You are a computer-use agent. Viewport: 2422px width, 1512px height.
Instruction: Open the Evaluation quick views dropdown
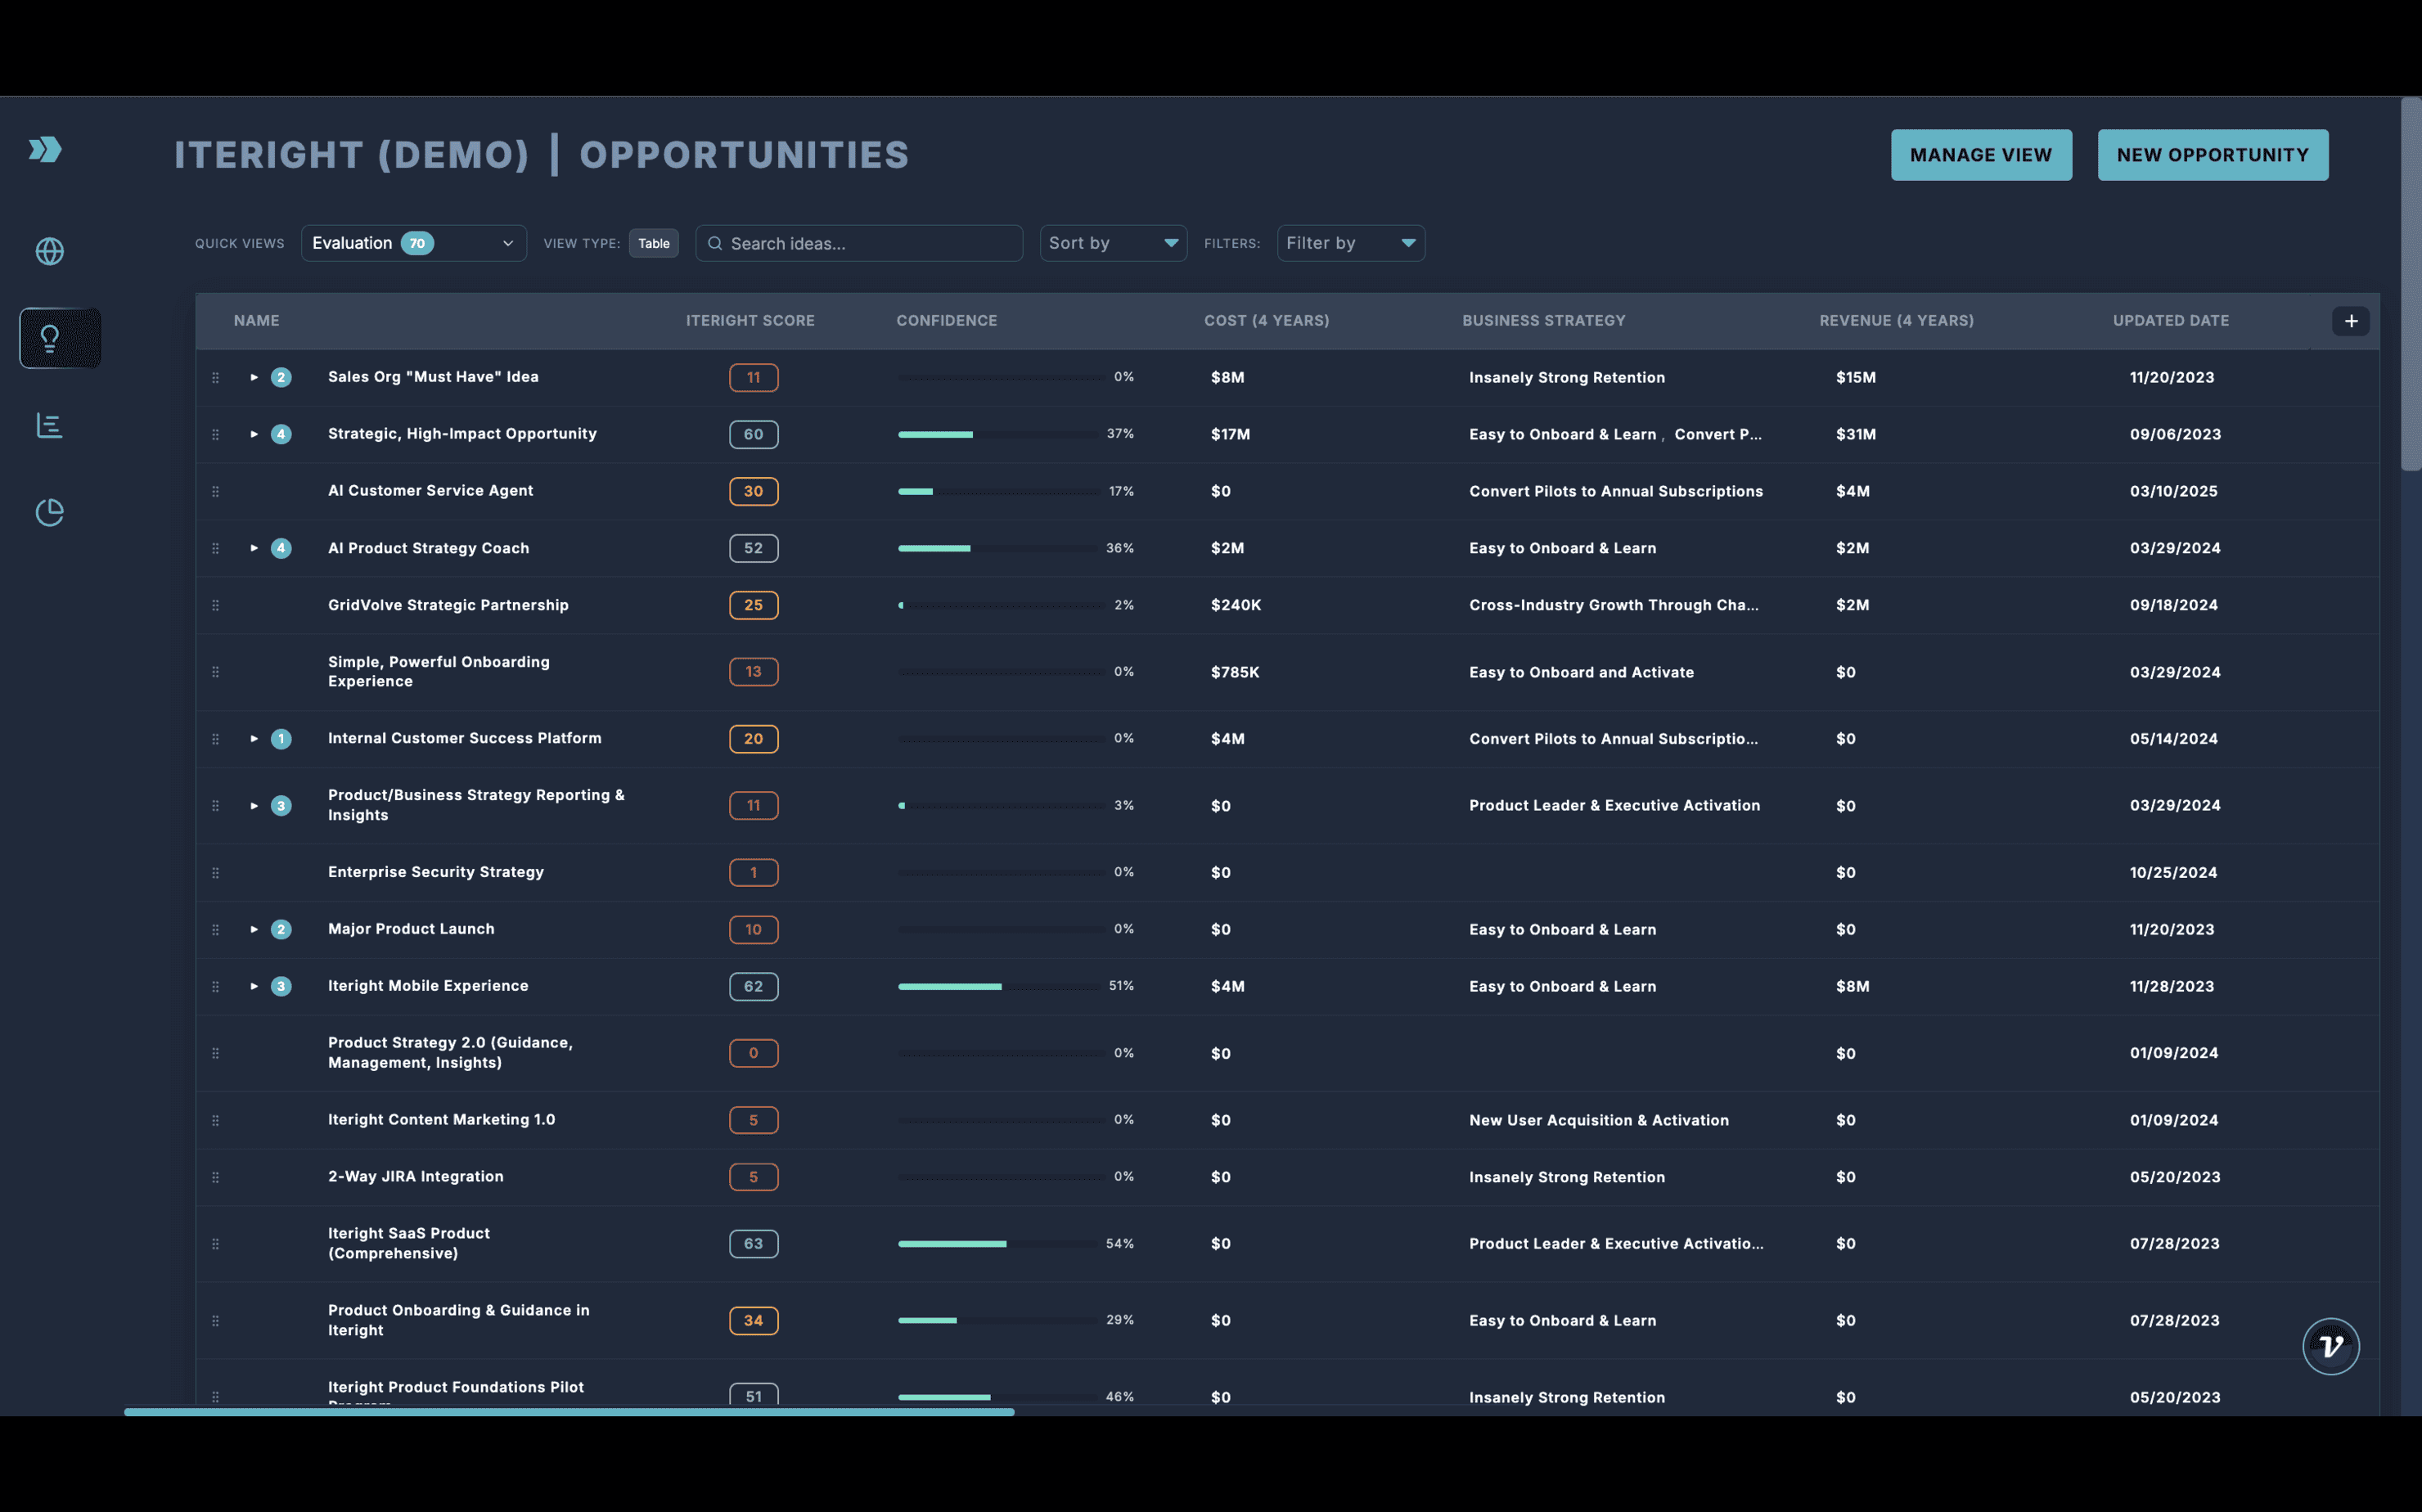413,243
